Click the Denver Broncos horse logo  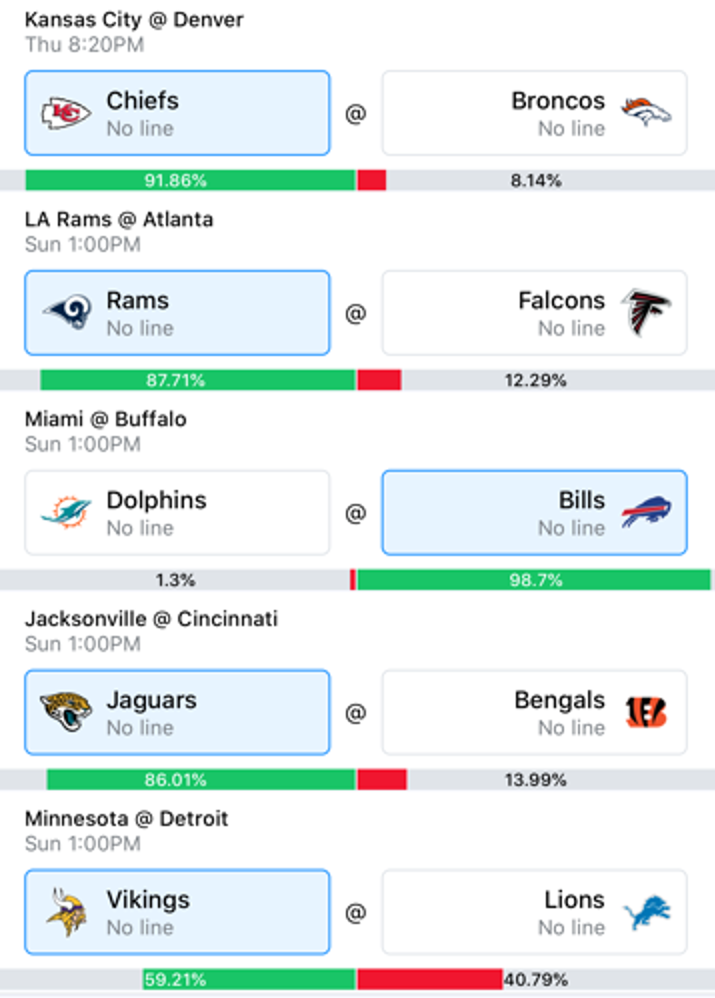tap(646, 112)
